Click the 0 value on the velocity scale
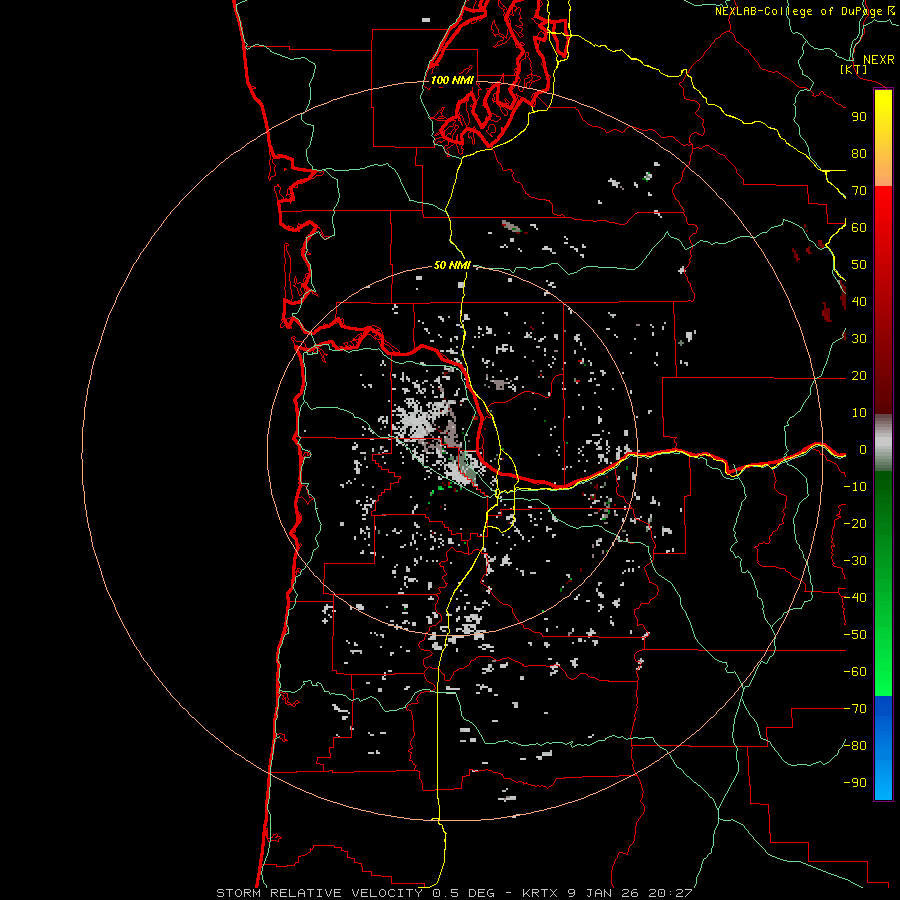 862,450
